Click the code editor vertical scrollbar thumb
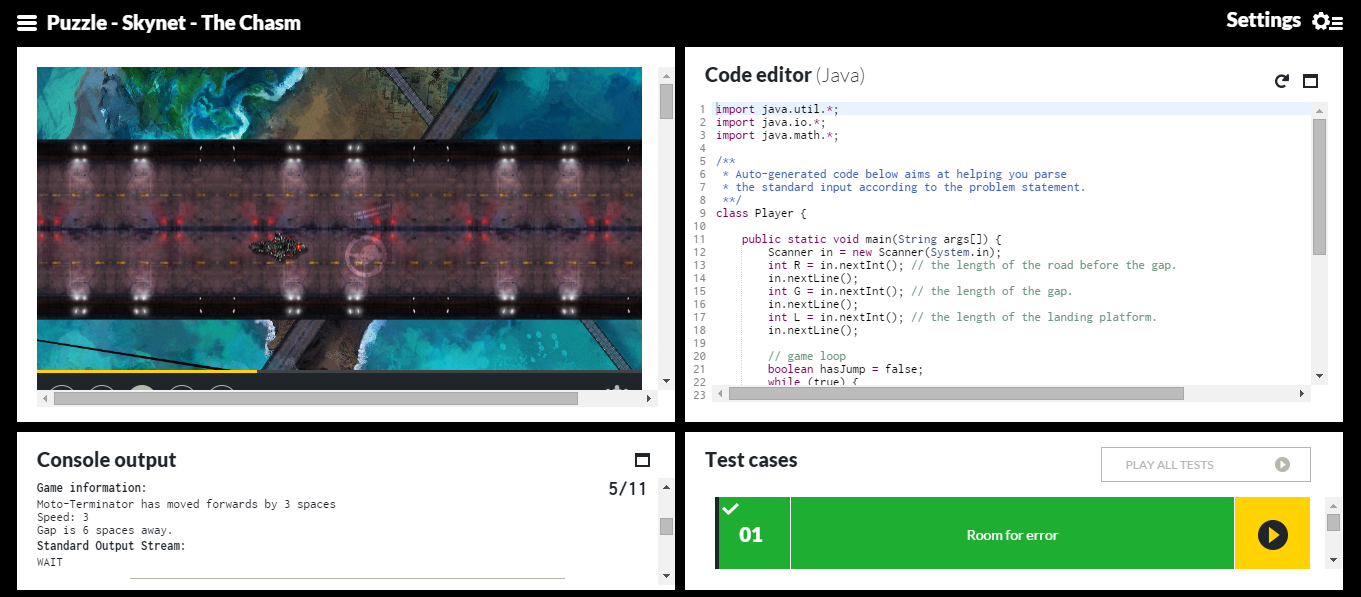The height and width of the screenshot is (597, 1361). pyautogui.click(x=1319, y=186)
